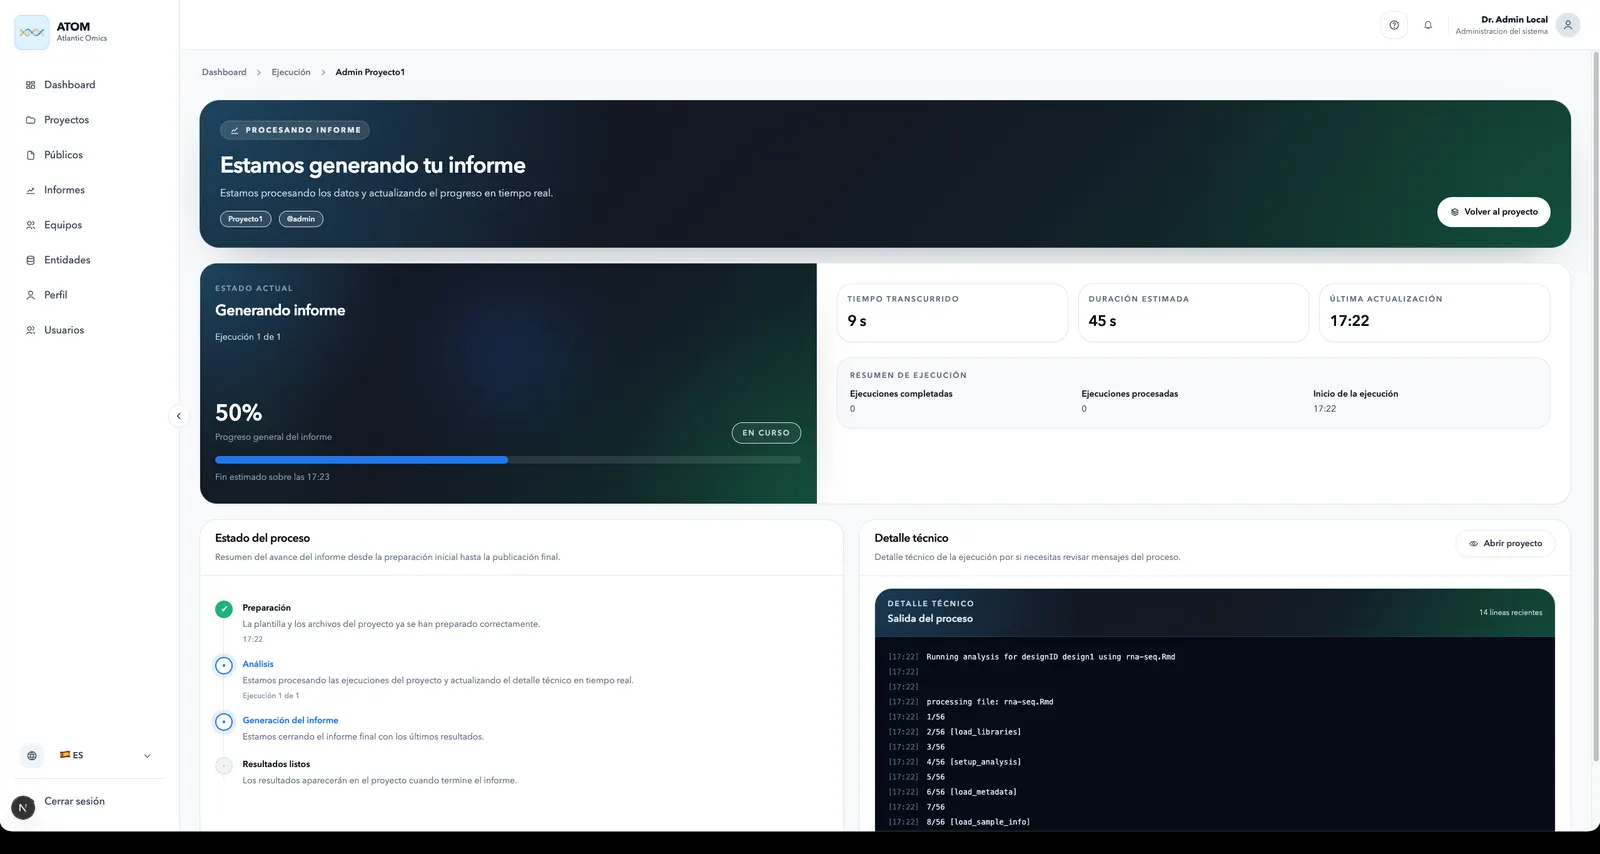This screenshot has height=854, width=1600.
Task: Click the EN CURSO status badge
Action: (766, 433)
